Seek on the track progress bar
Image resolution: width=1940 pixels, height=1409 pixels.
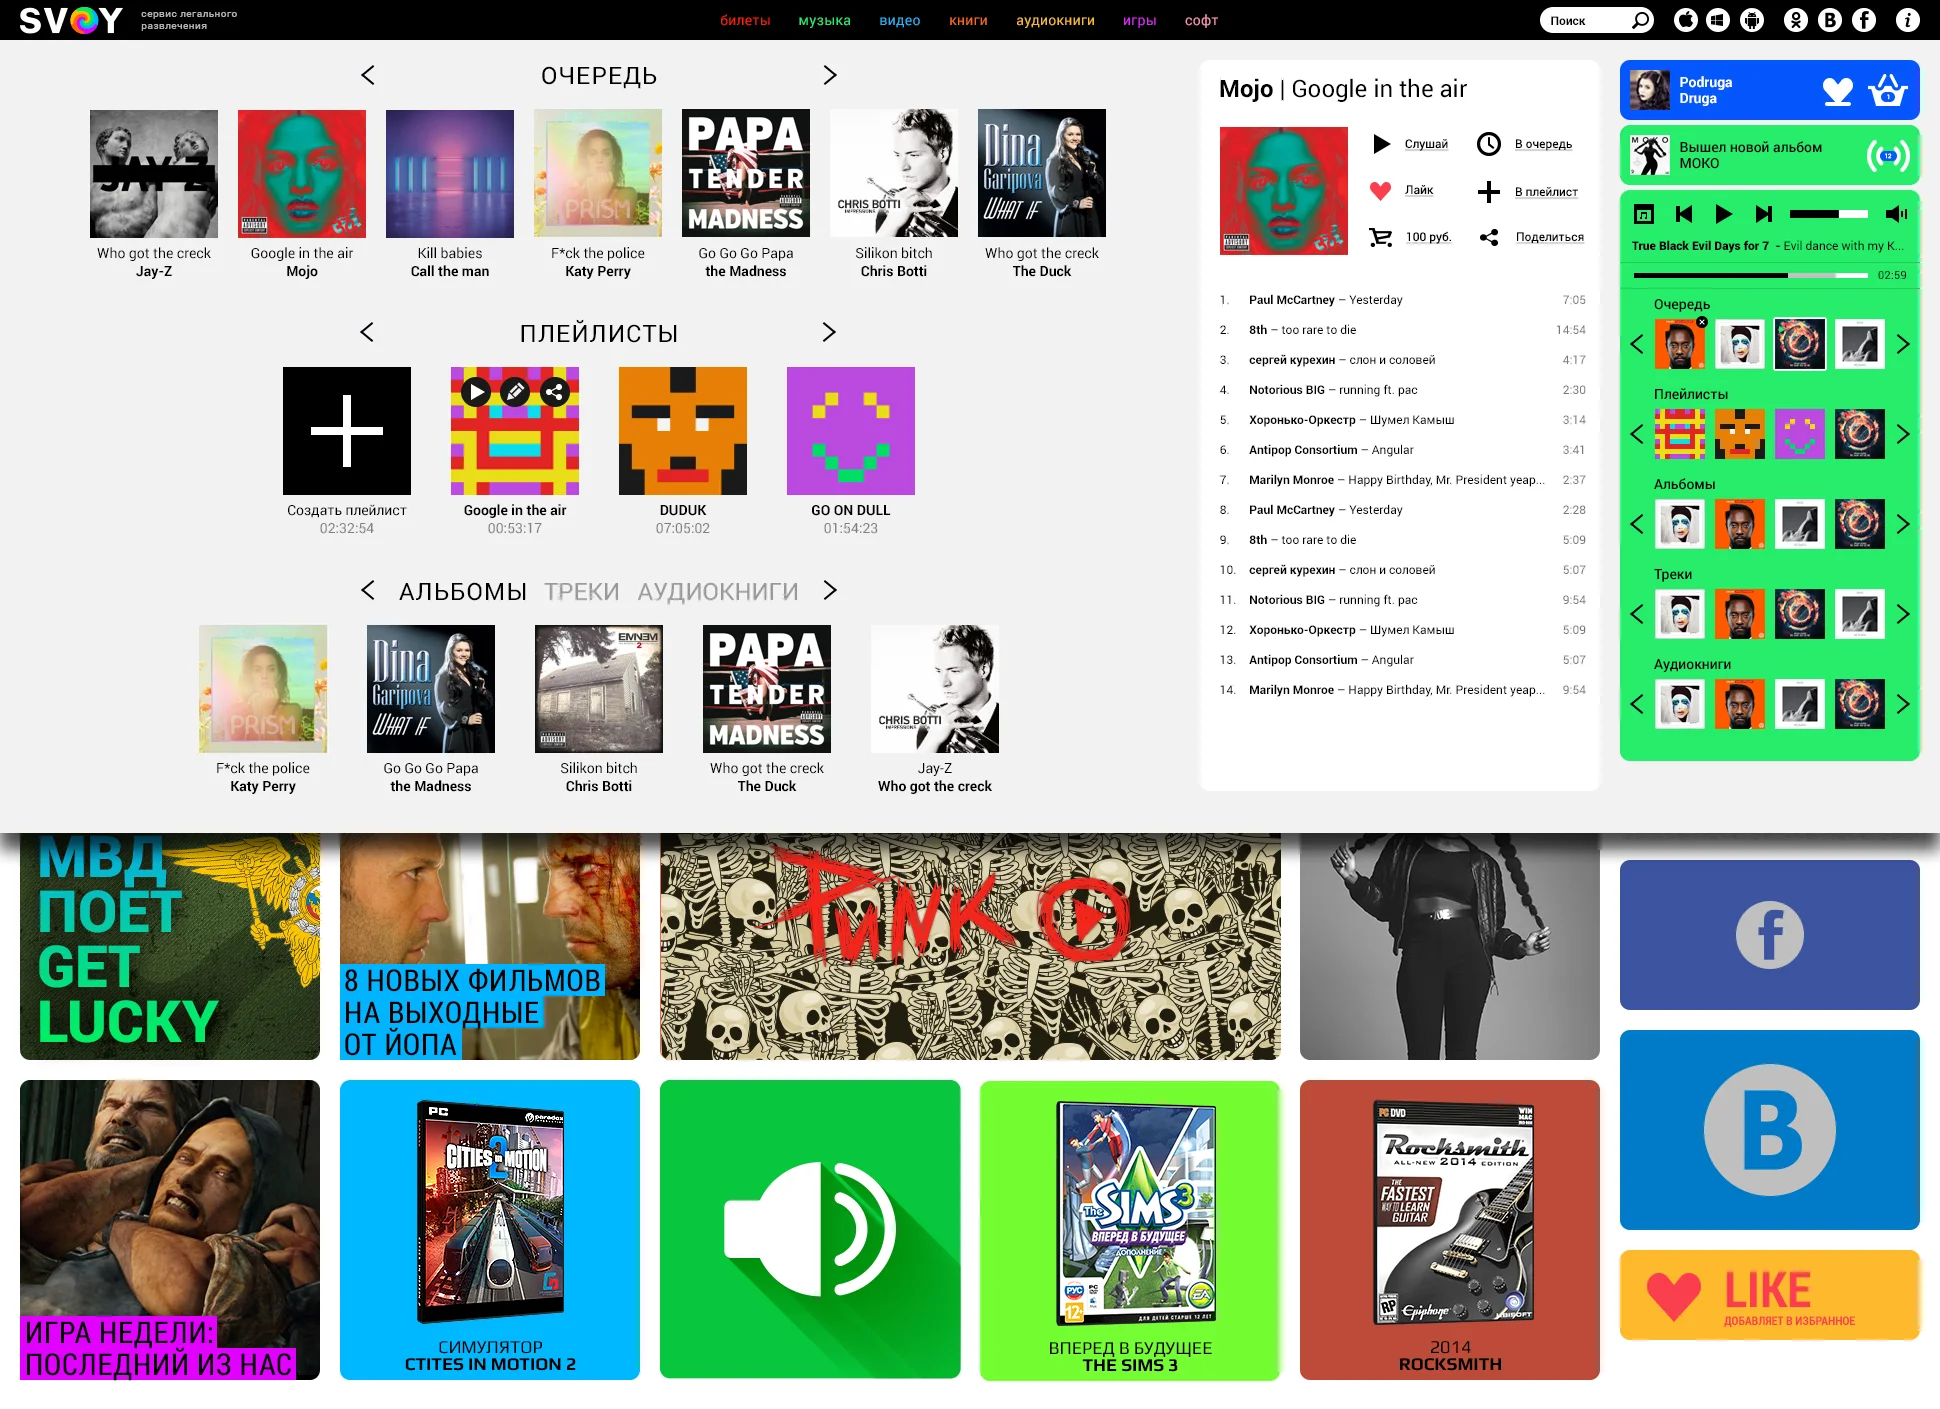(1750, 275)
